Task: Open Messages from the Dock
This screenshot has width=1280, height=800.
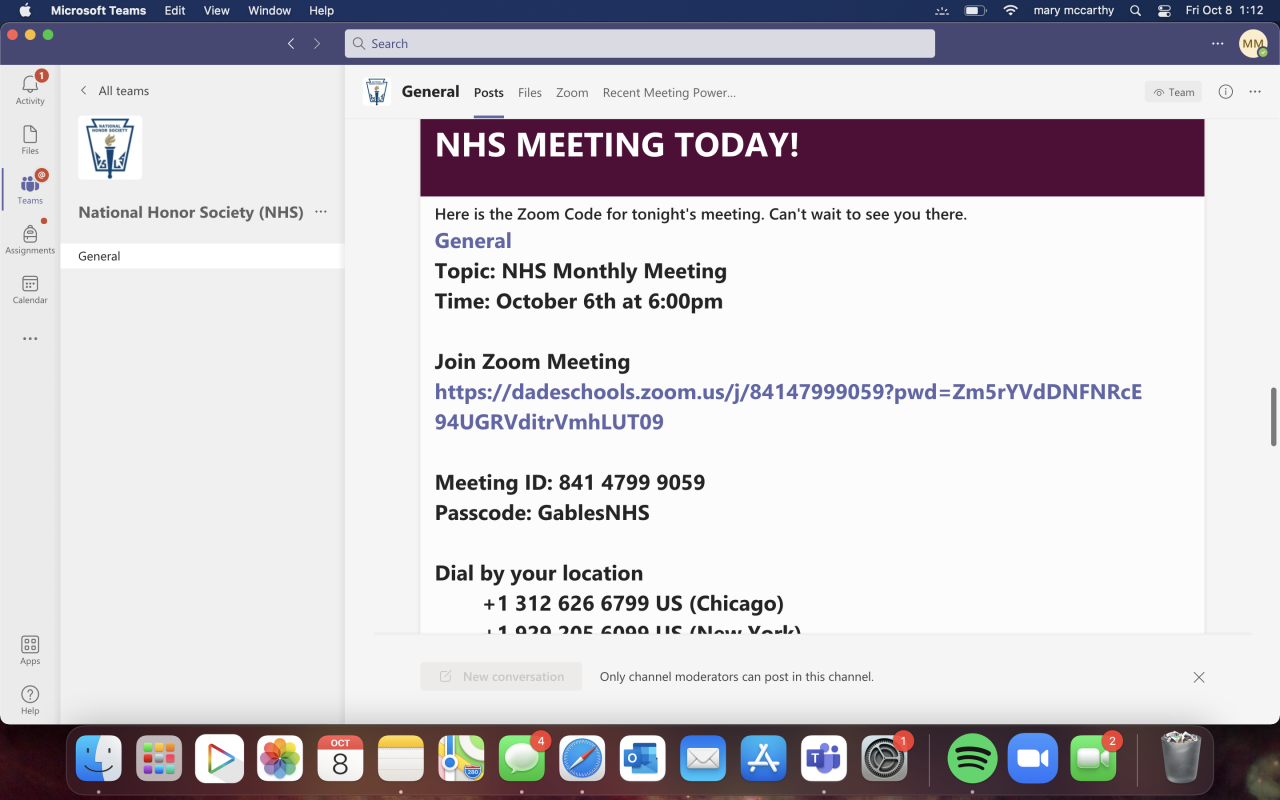Action: [x=522, y=759]
